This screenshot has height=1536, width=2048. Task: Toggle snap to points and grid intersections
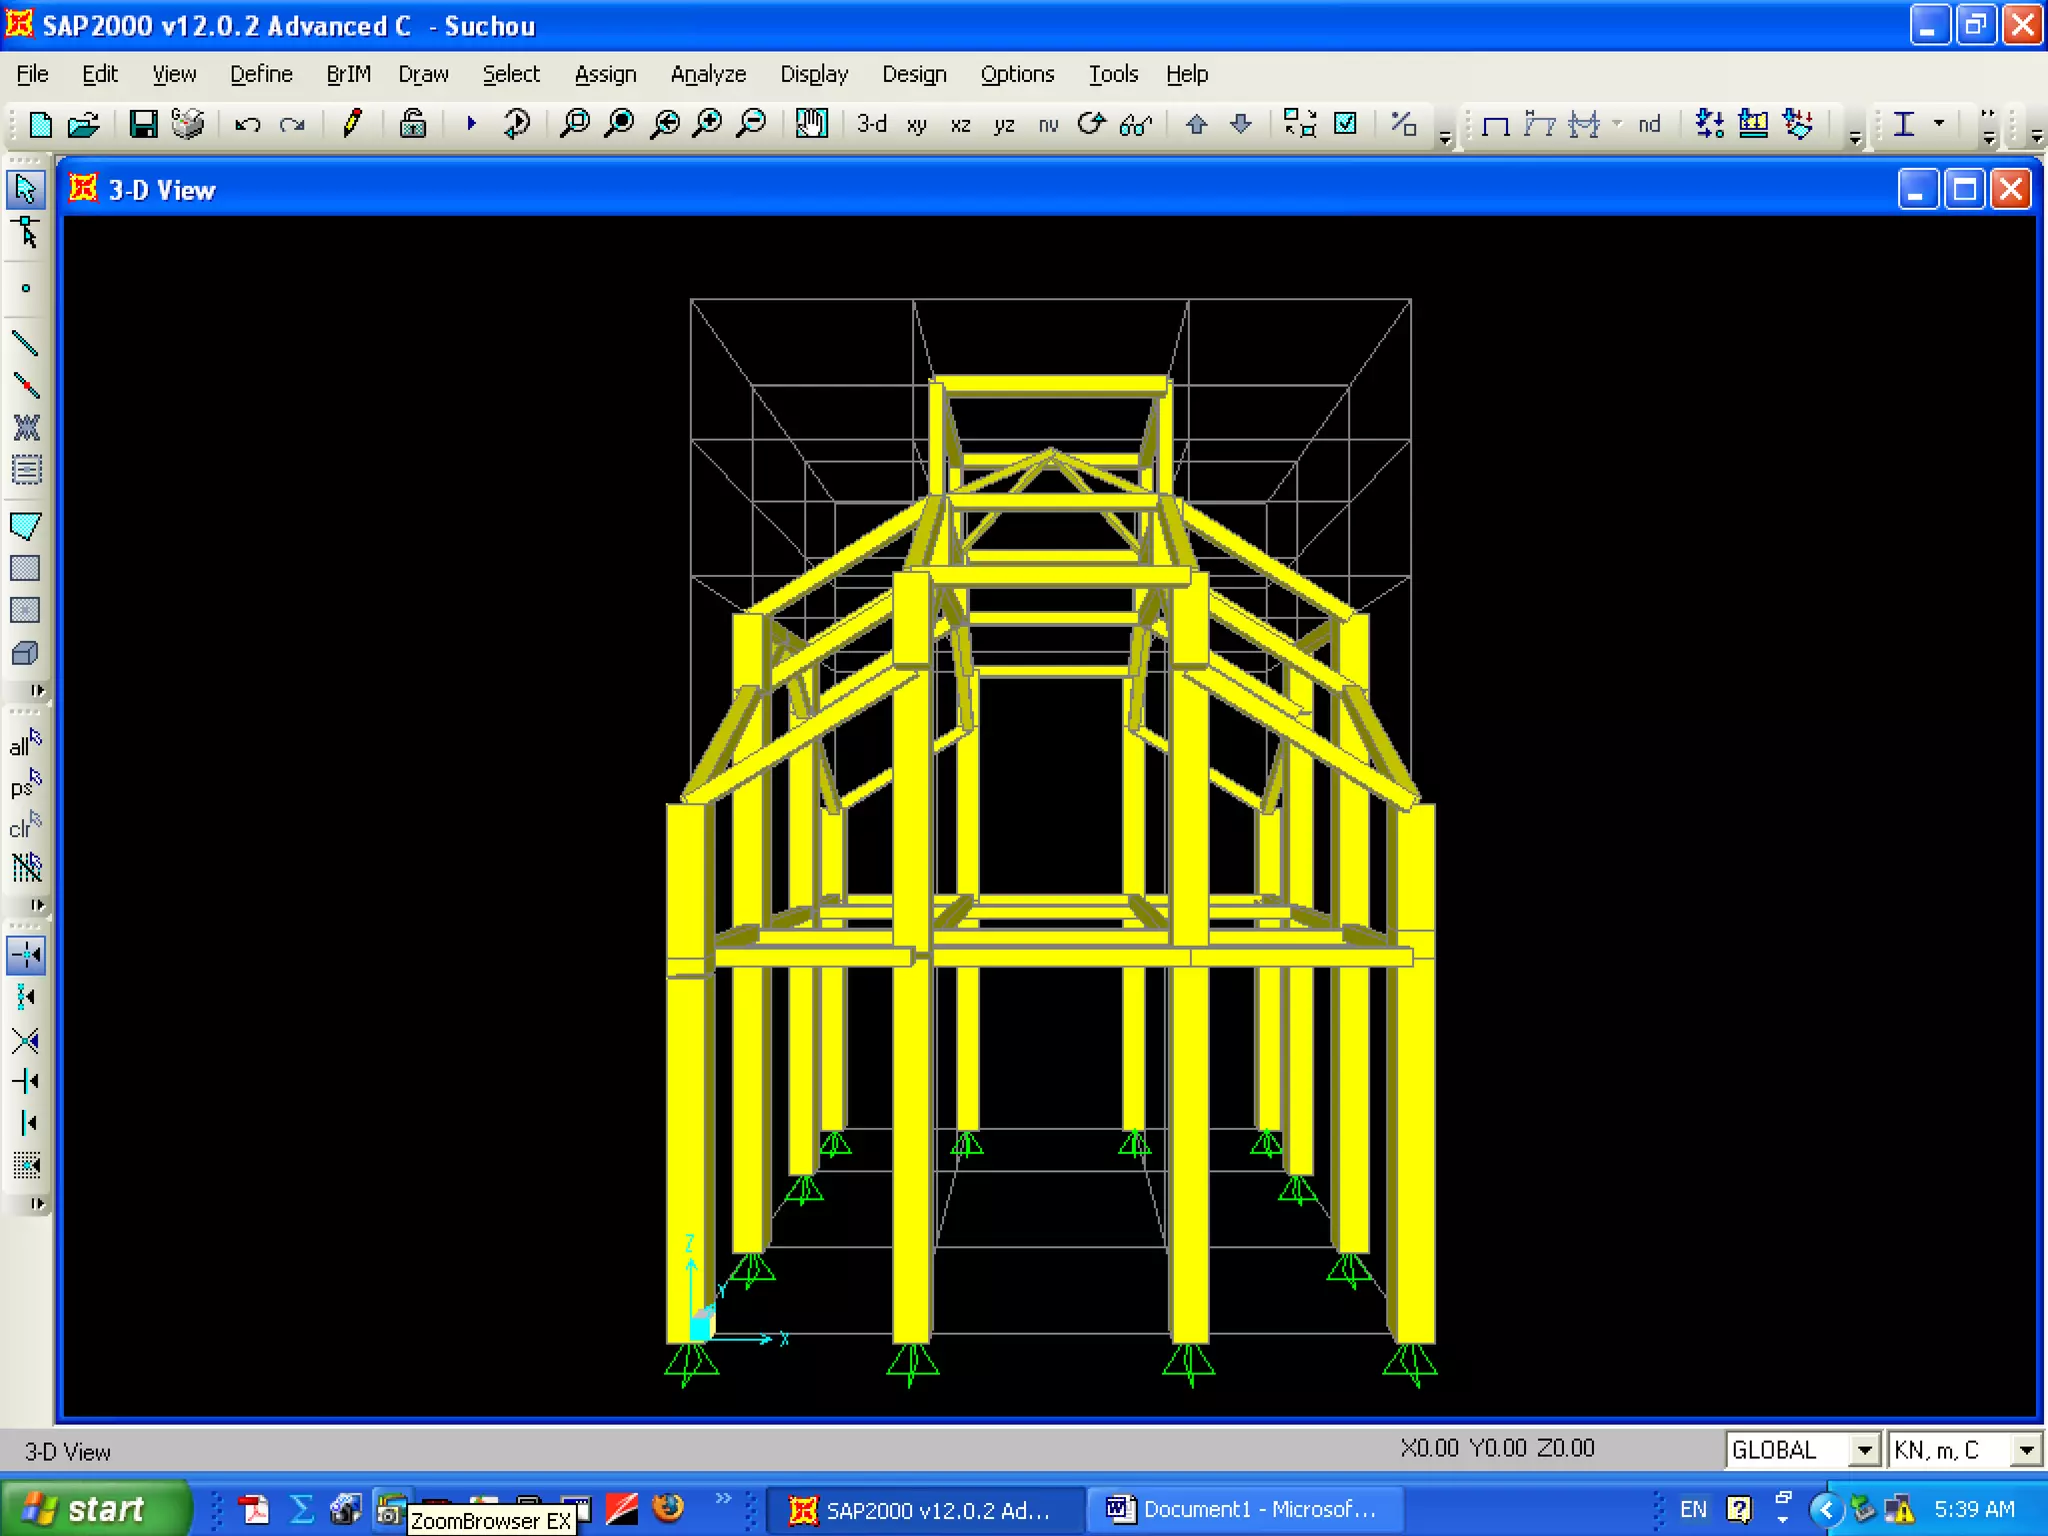click(x=26, y=955)
